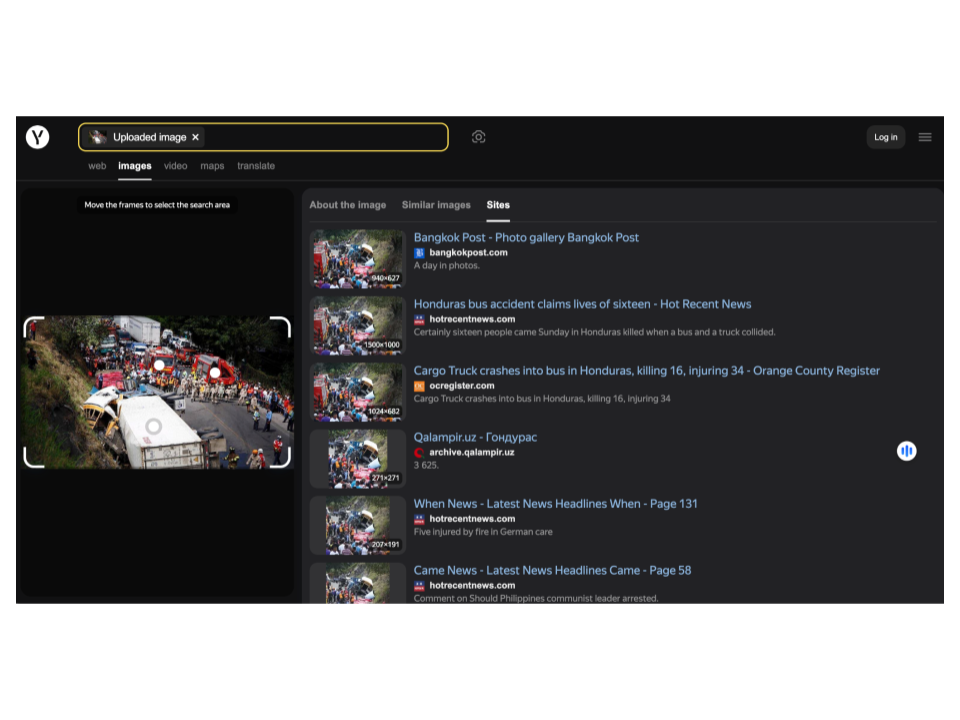Open the maps tab
960x720 pixels.
coord(212,166)
